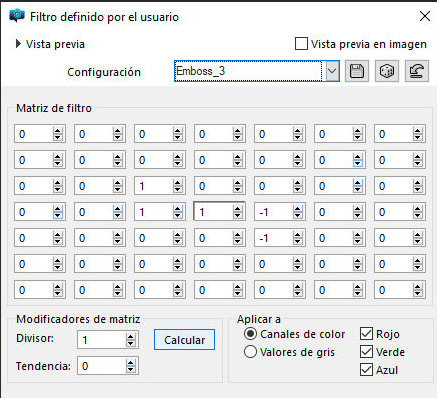Image resolution: width=437 pixels, height=398 pixels.
Task: Select the Valores de gris radio option
Action: click(x=250, y=352)
